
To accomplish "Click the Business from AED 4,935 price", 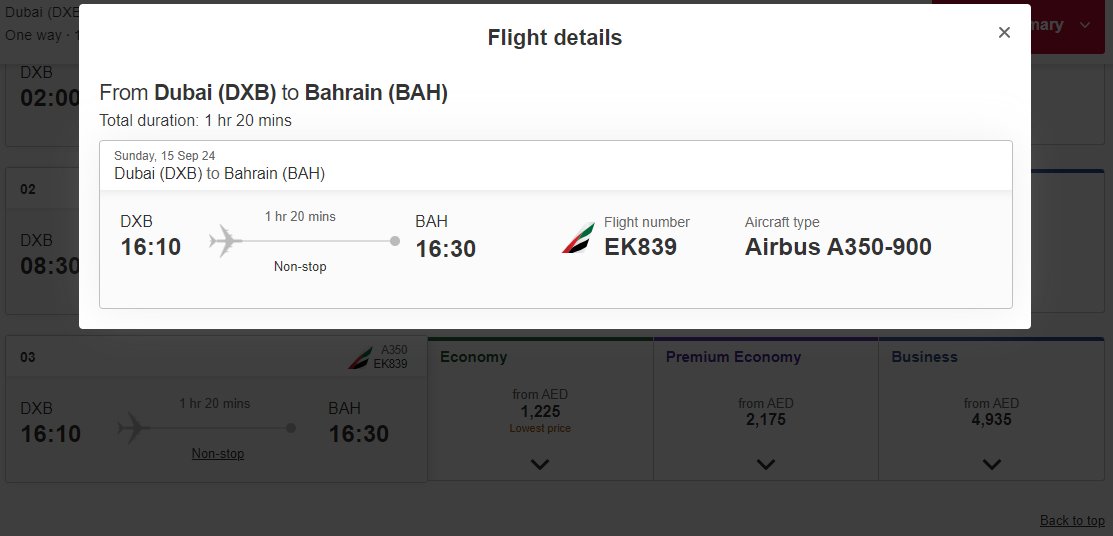I will 991,412.
